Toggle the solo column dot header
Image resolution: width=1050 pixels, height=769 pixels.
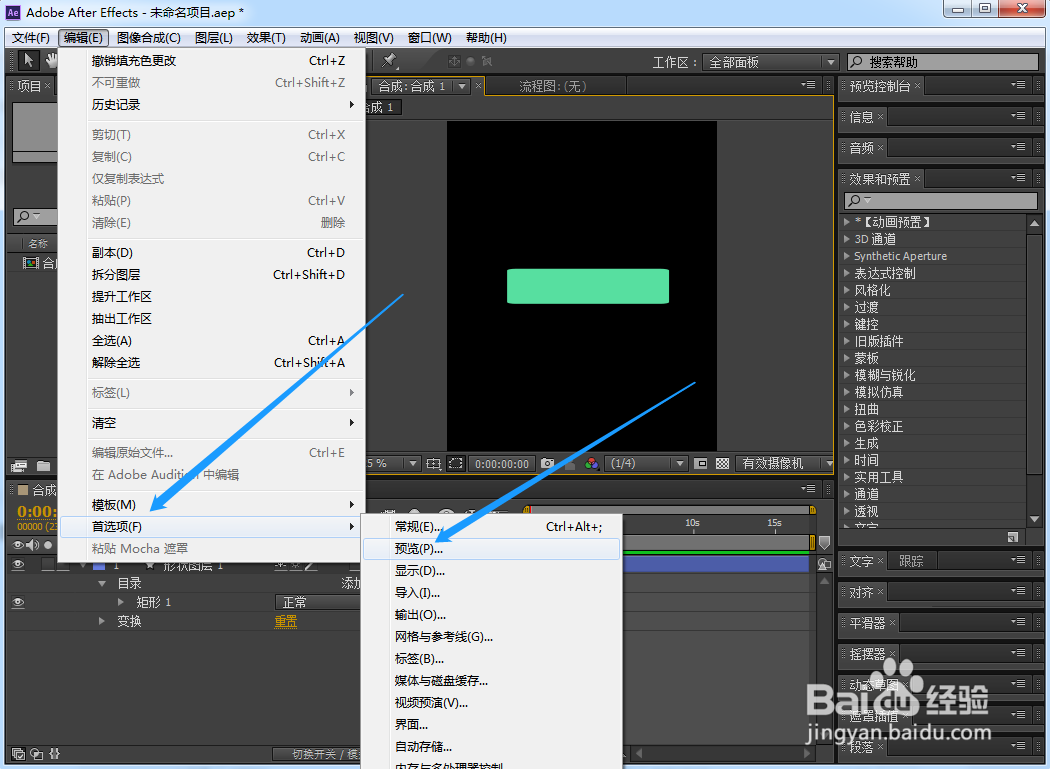[48, 545]
